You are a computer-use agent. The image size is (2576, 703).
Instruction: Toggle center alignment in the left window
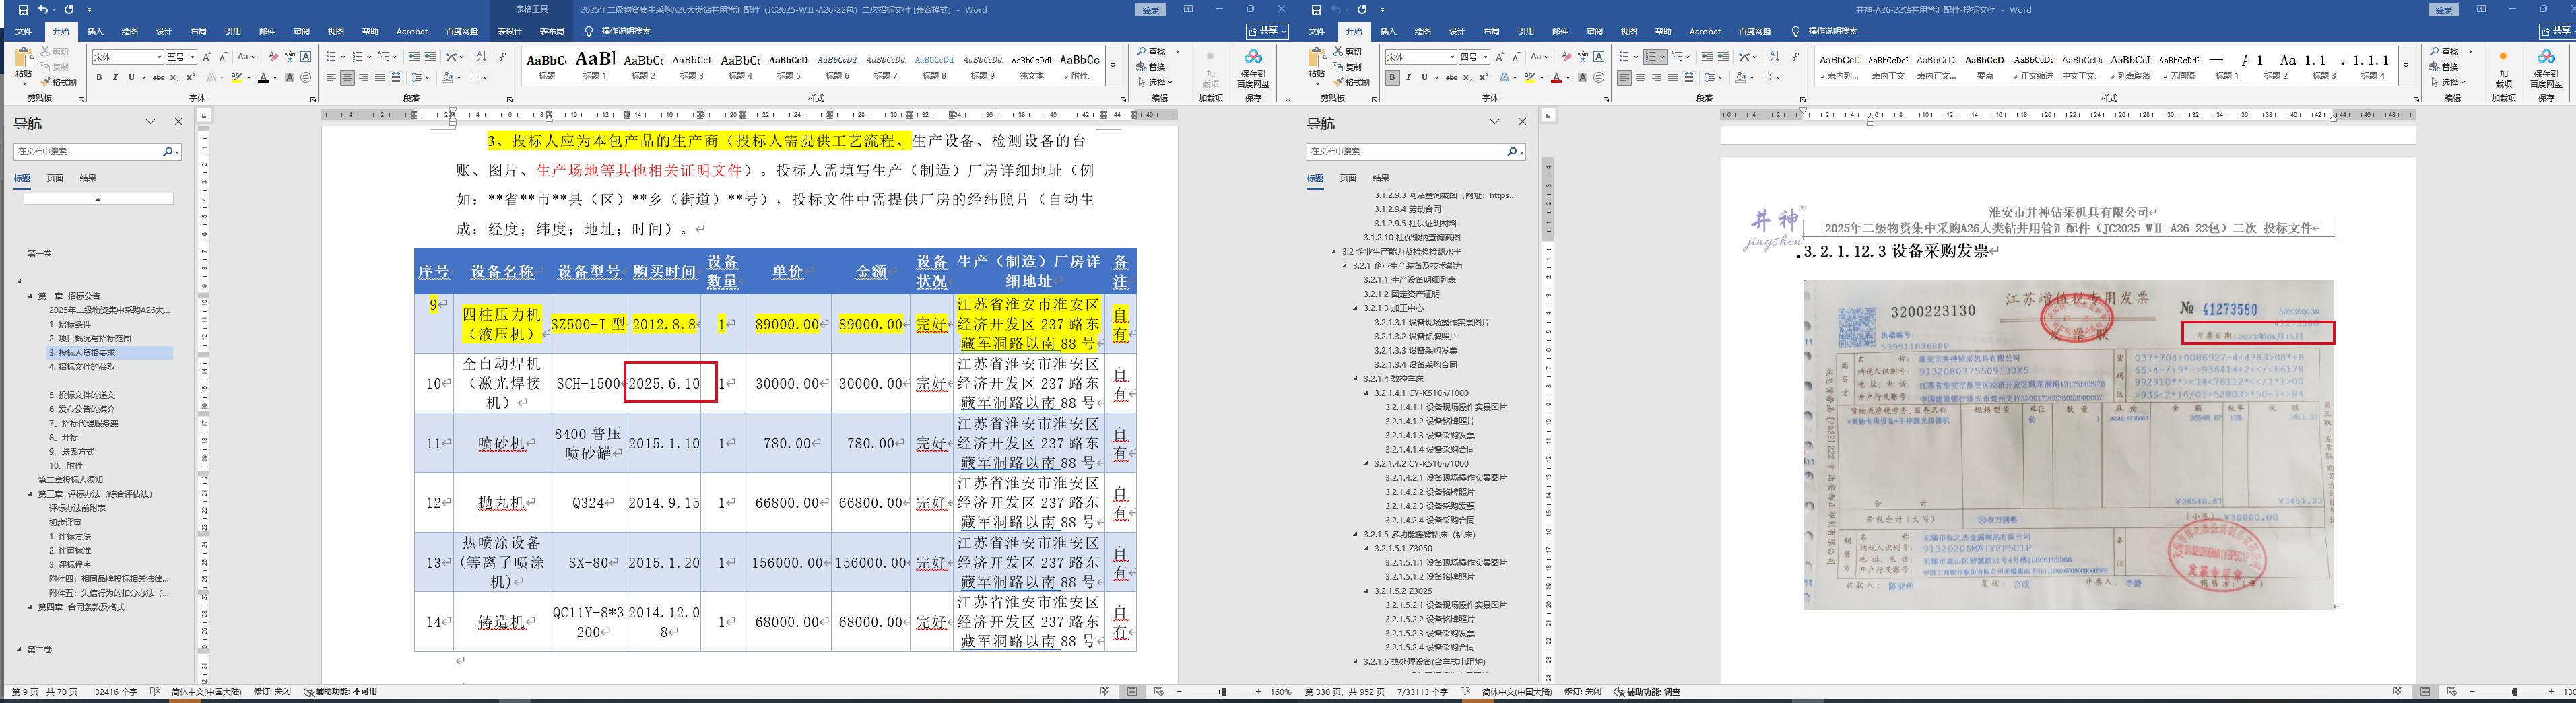347,78
